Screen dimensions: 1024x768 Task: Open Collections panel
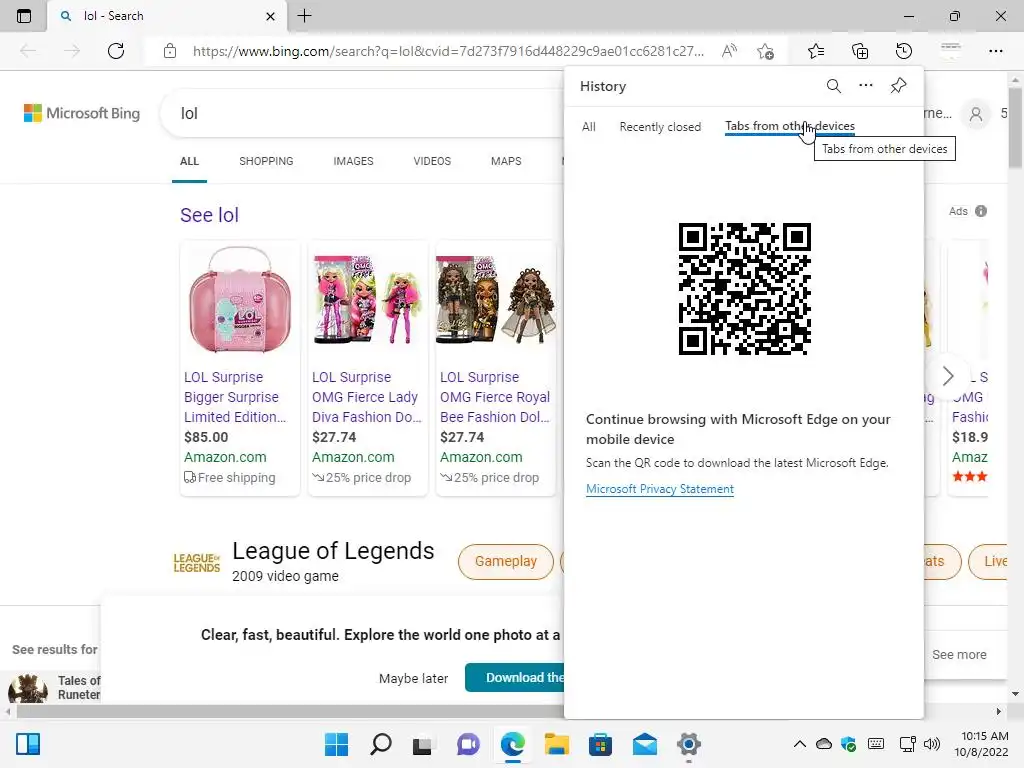click(860, 51)
